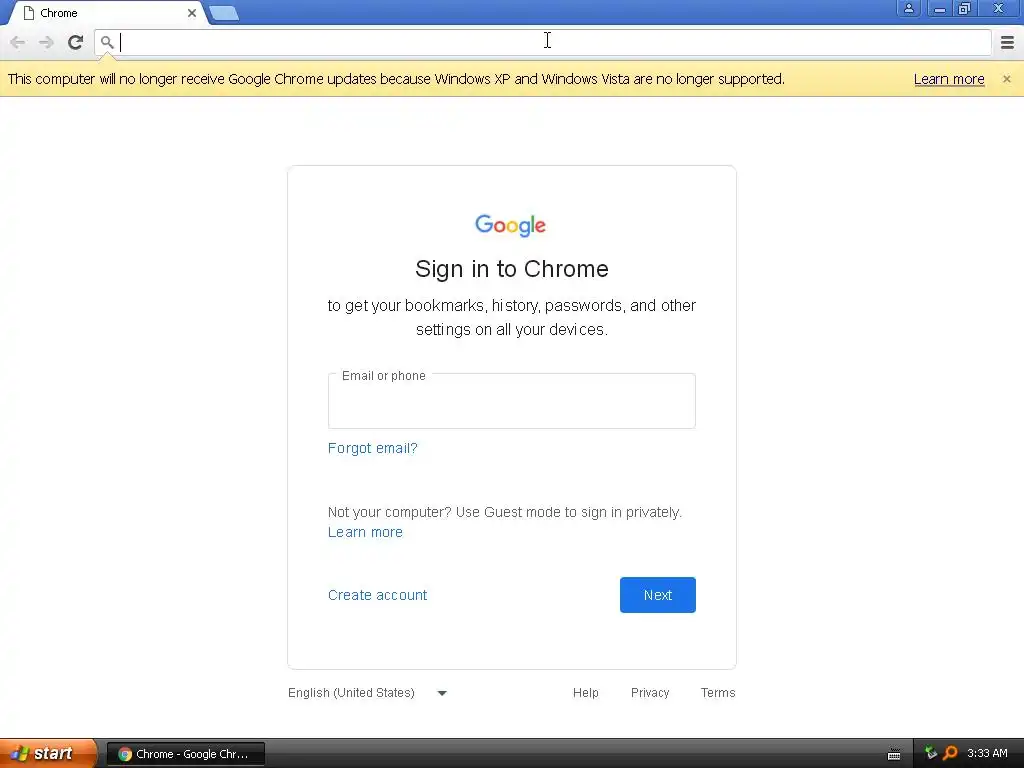Image resolution: width=1024 pixels, height=768 pixels.
Task: Open Learn more in the warning bar
Action: tap(949, 79)
